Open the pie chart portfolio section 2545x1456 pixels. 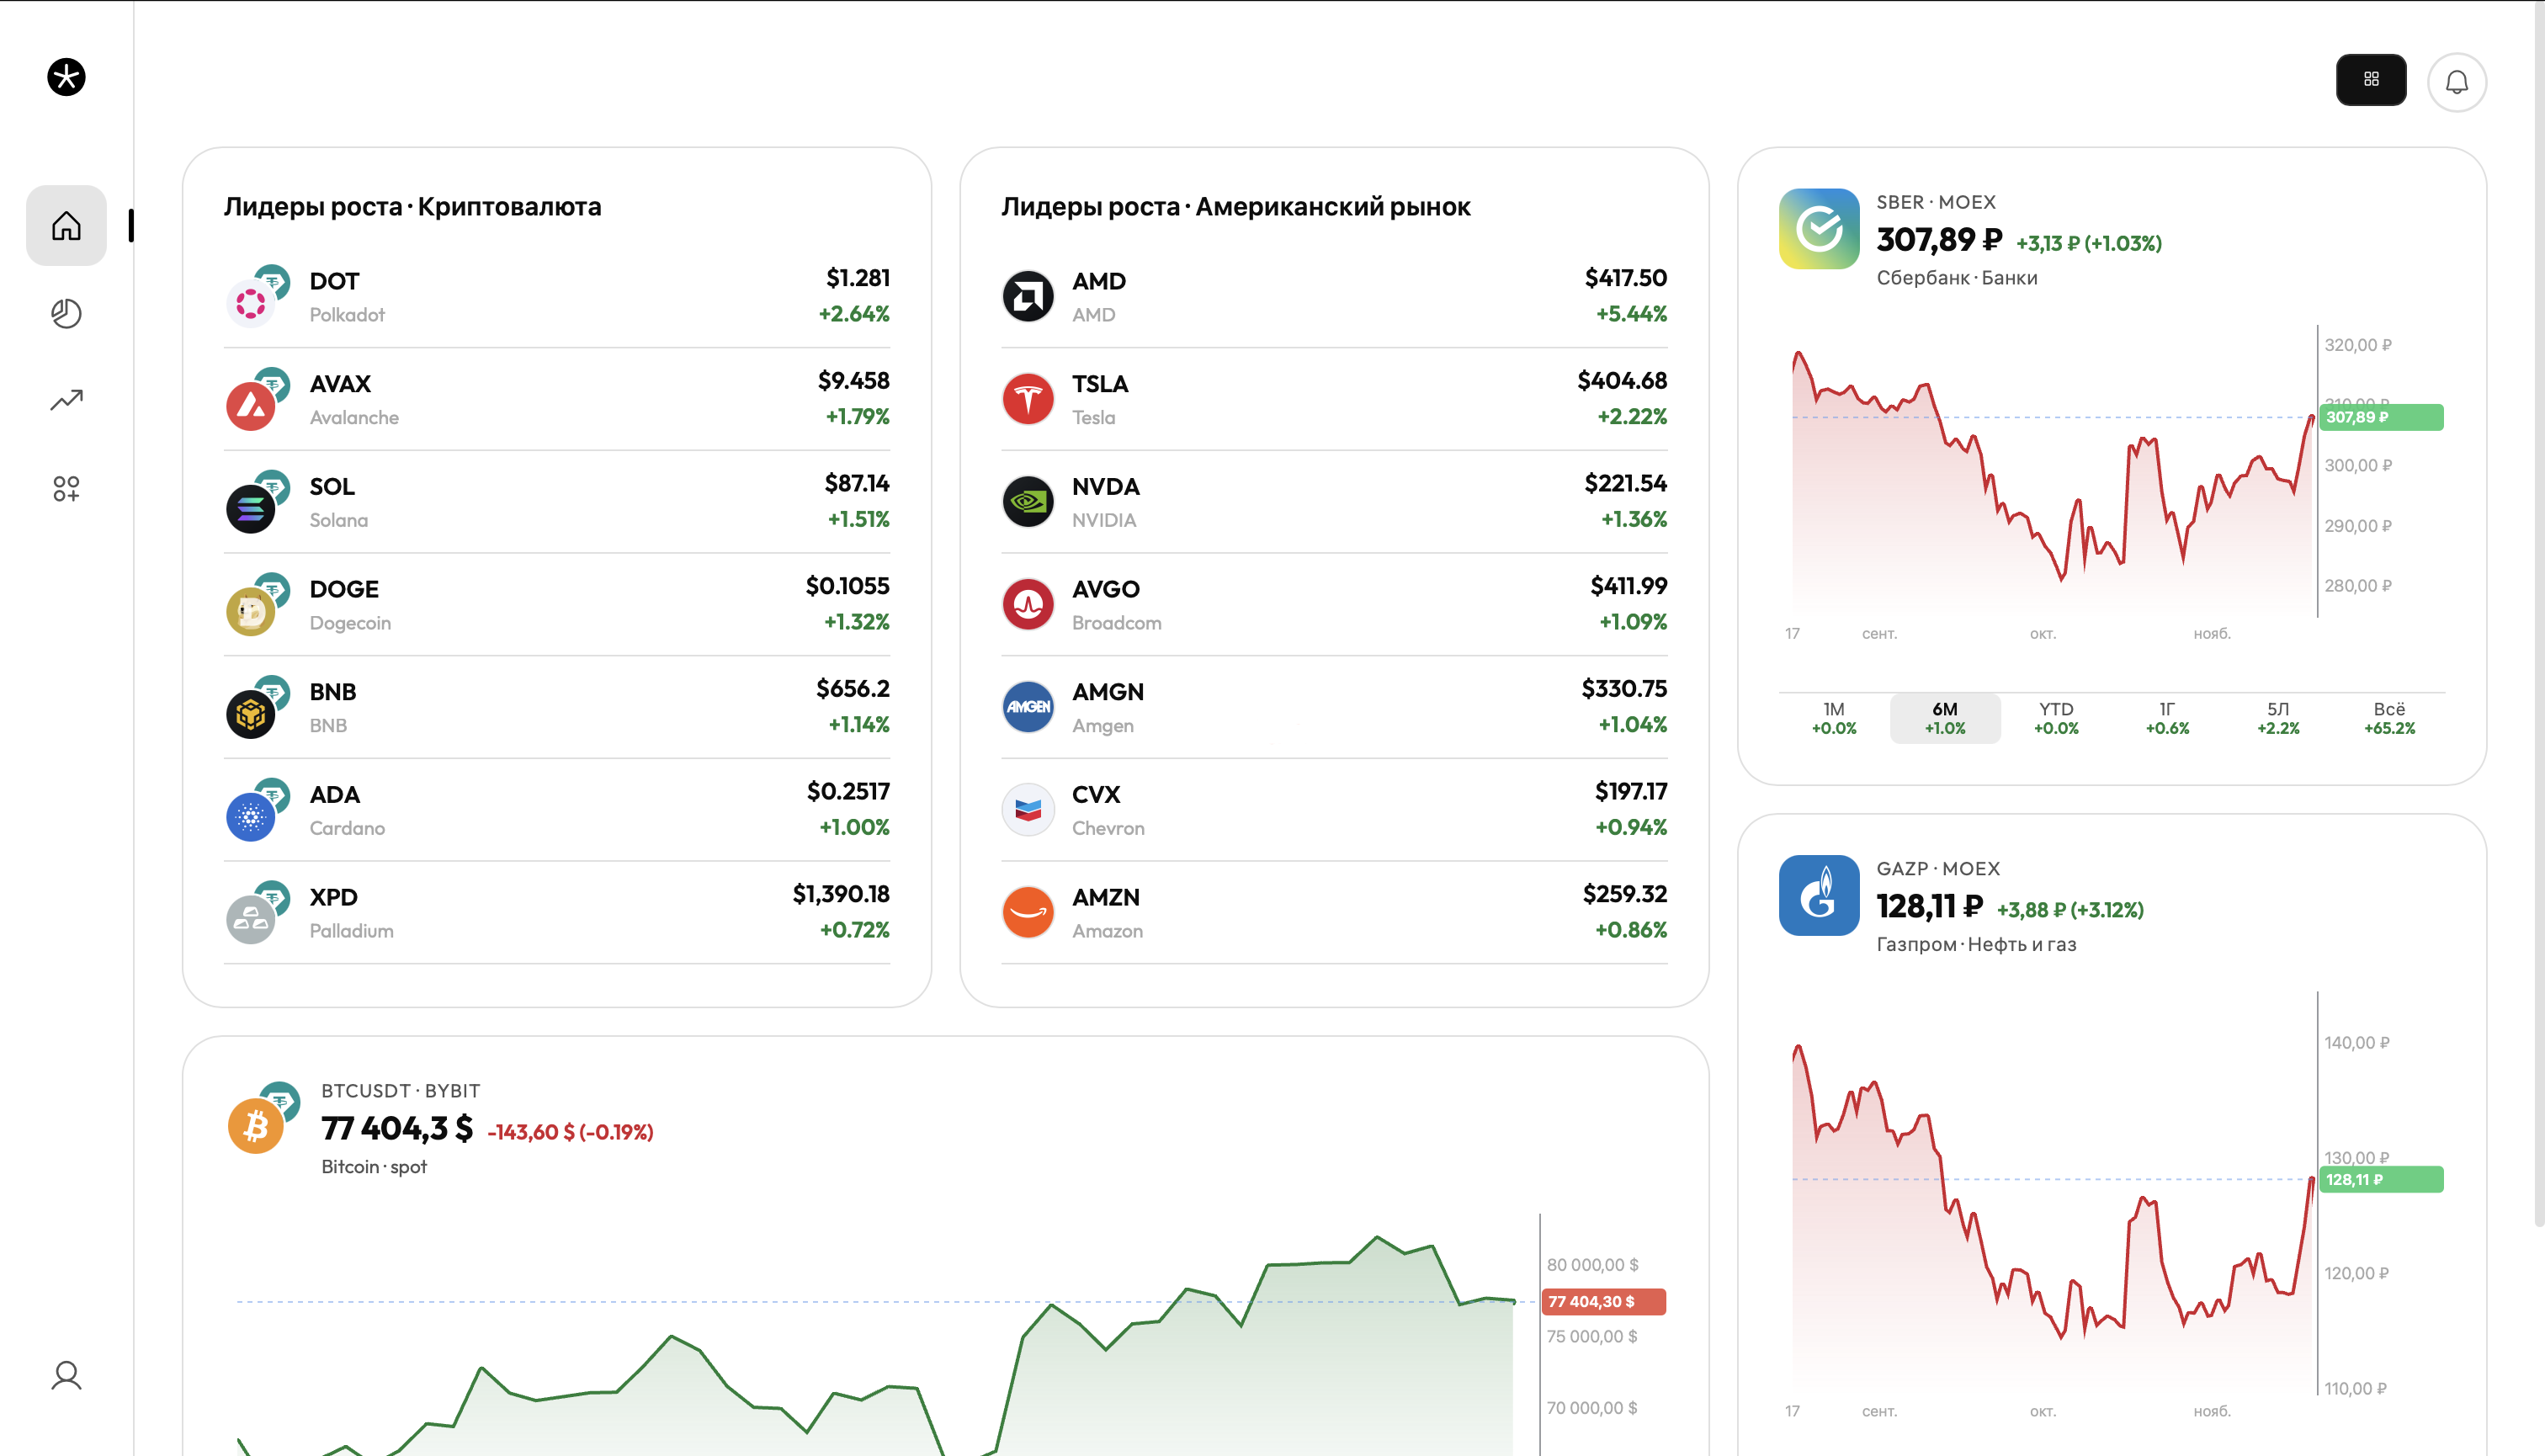[66, 313]
